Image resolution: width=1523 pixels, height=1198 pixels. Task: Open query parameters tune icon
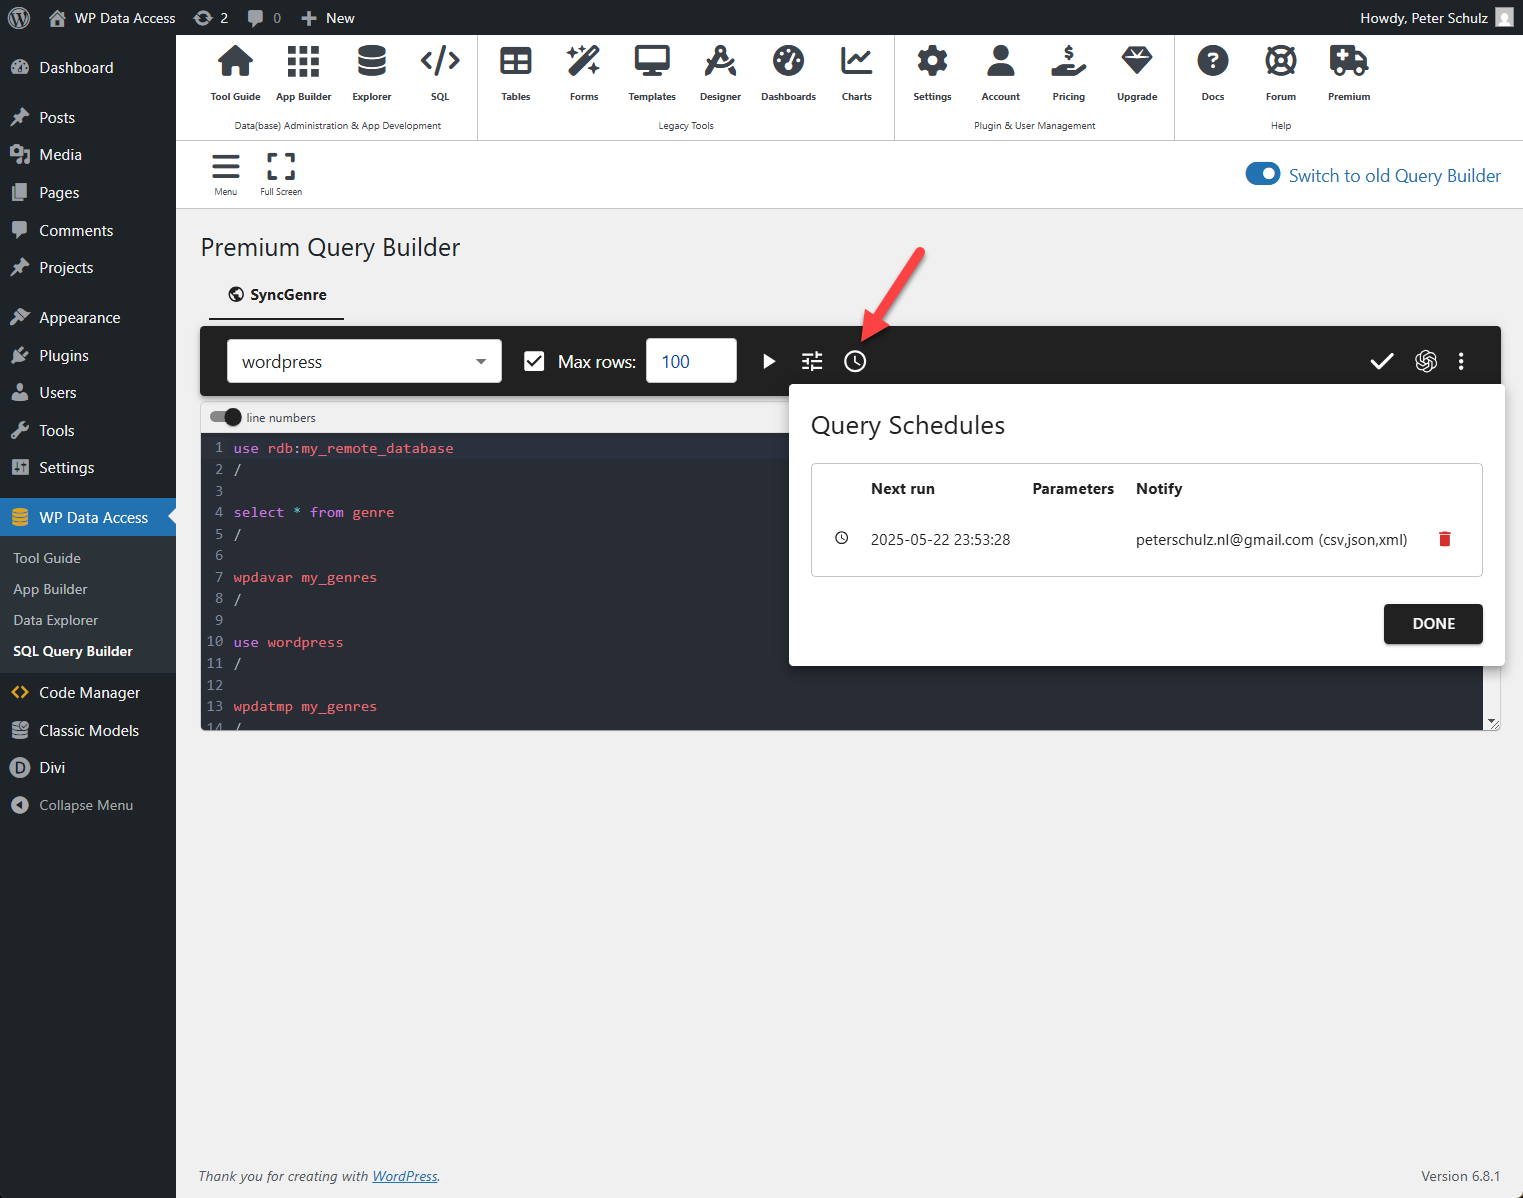(812, 361)
